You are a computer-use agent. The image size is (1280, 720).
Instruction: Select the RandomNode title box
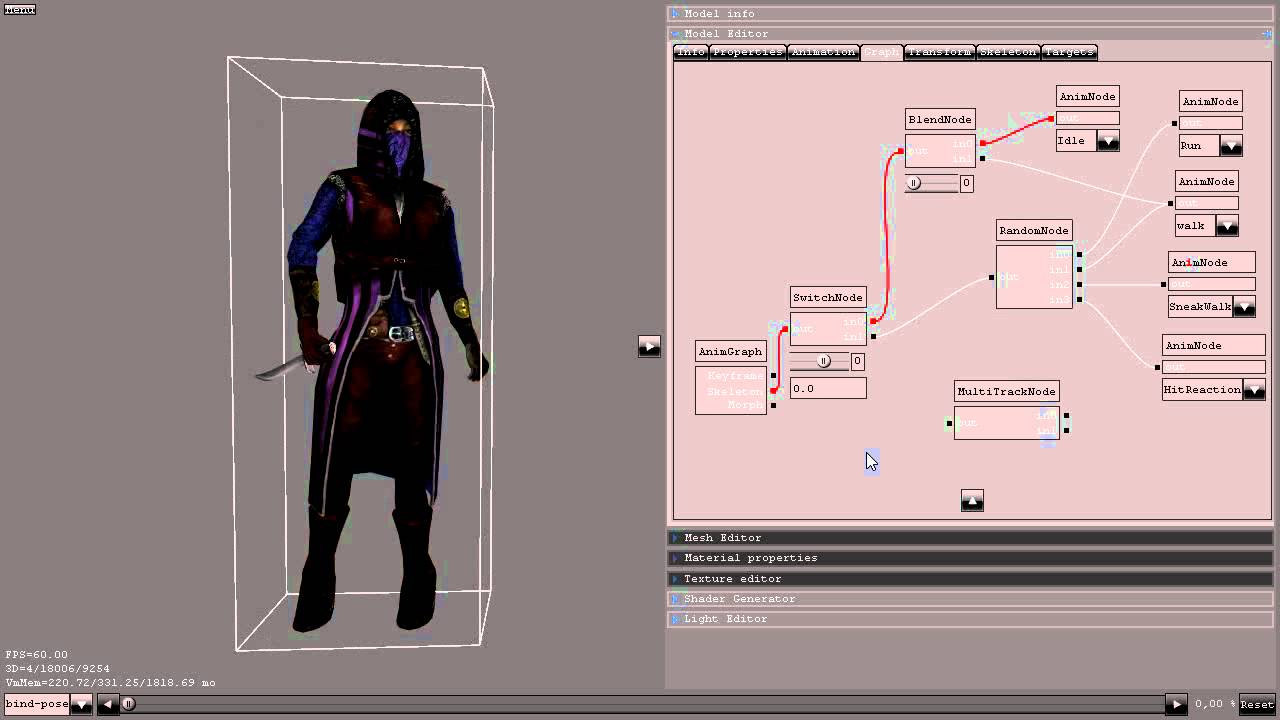click(x=1034, y=230)
